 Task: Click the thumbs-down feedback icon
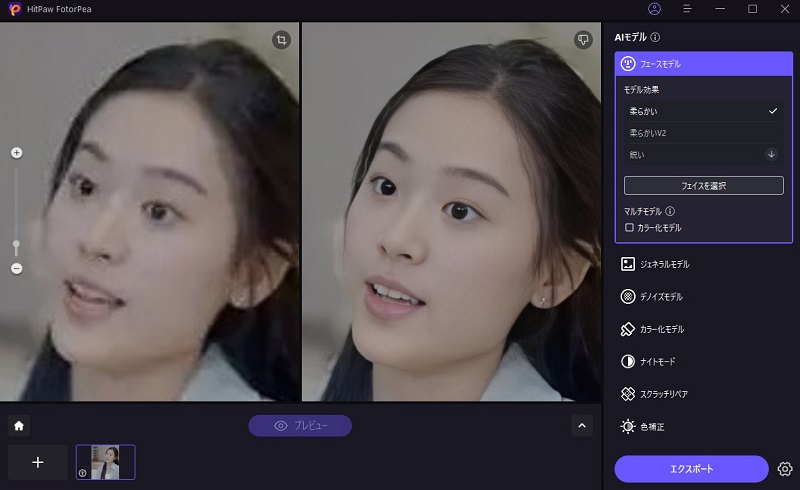click(583, 40)
